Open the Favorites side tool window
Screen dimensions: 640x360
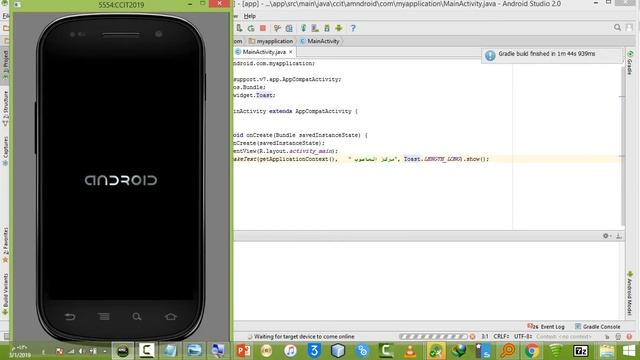pyautogui.click(x=5, y=244)
